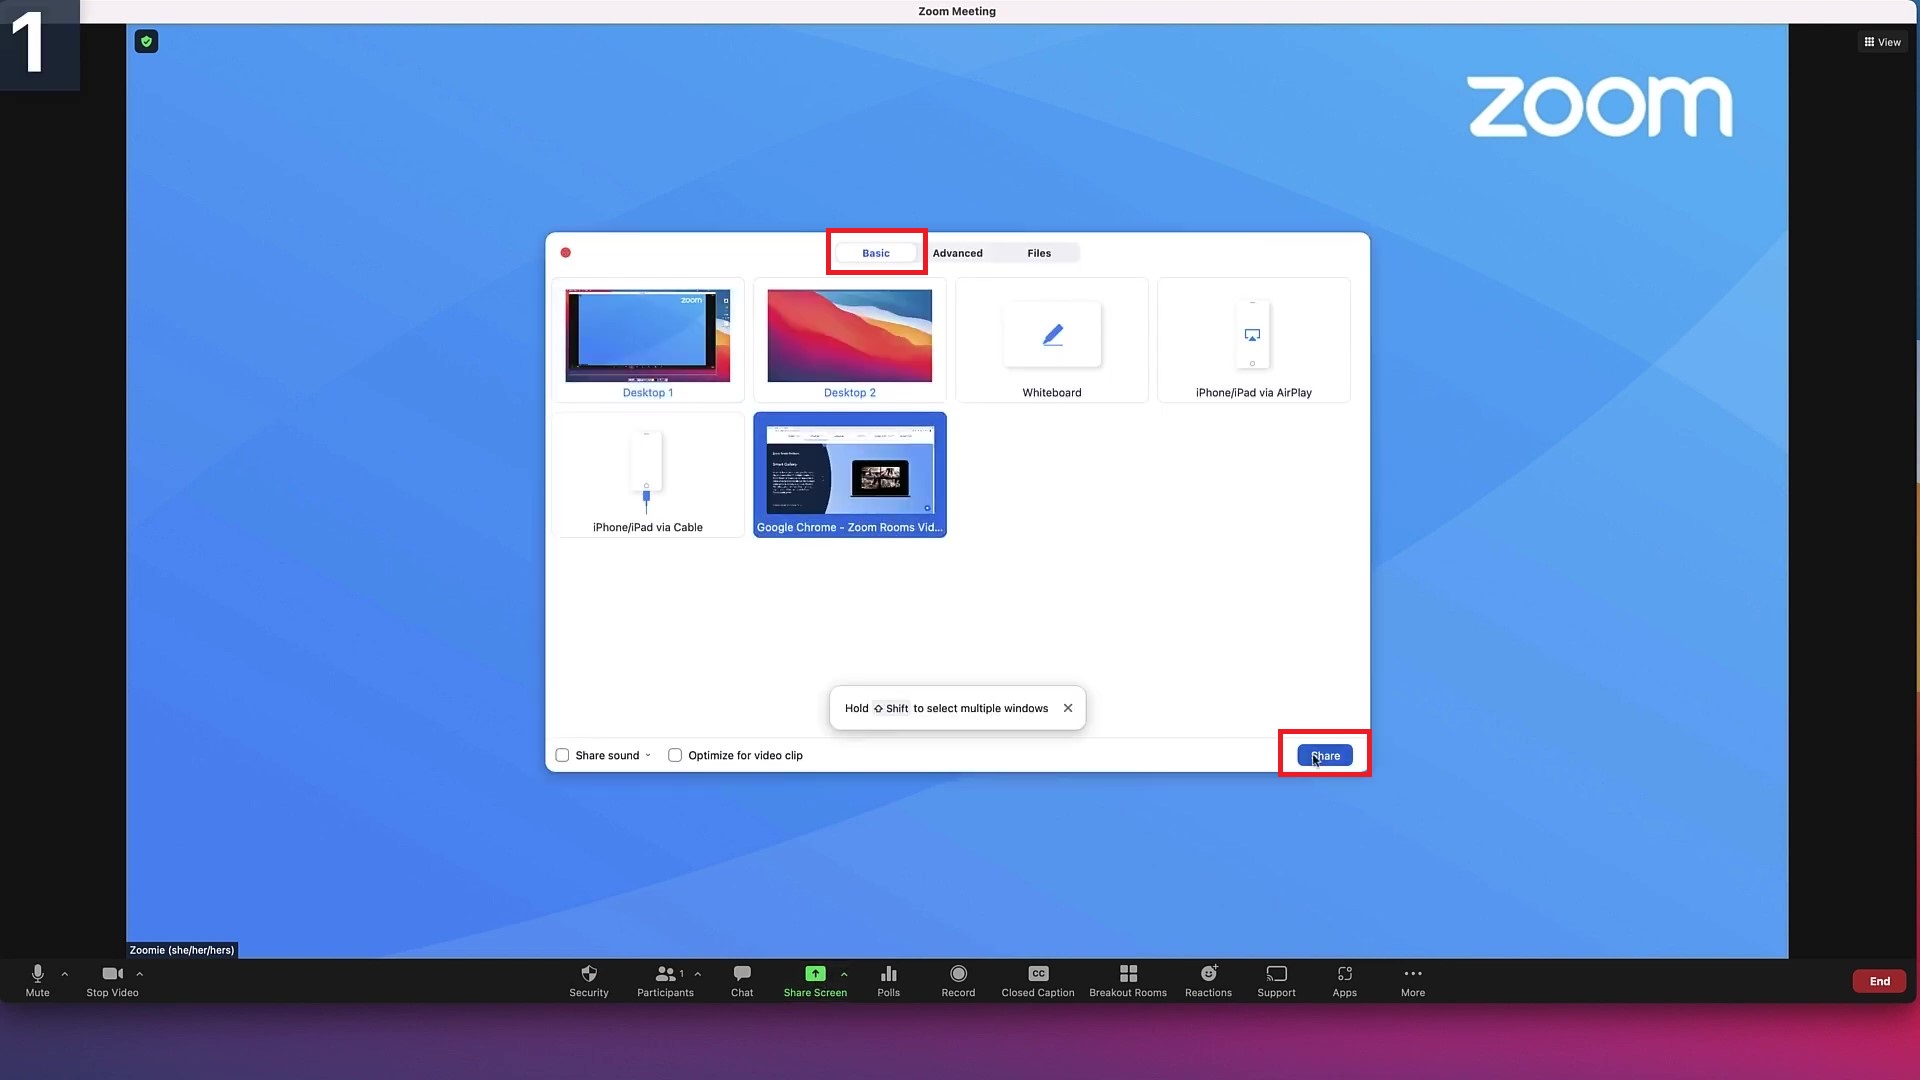1920x1080 pixels.
Task: Expand Share Screen options arrow
Action: [x=844, y=974]
